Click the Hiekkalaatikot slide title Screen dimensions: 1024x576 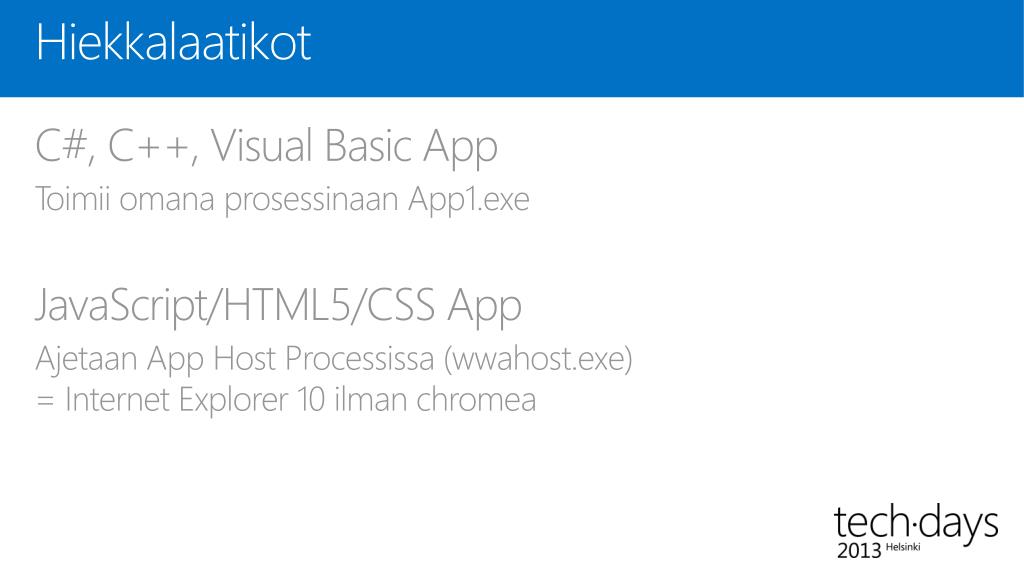[174, 42]
